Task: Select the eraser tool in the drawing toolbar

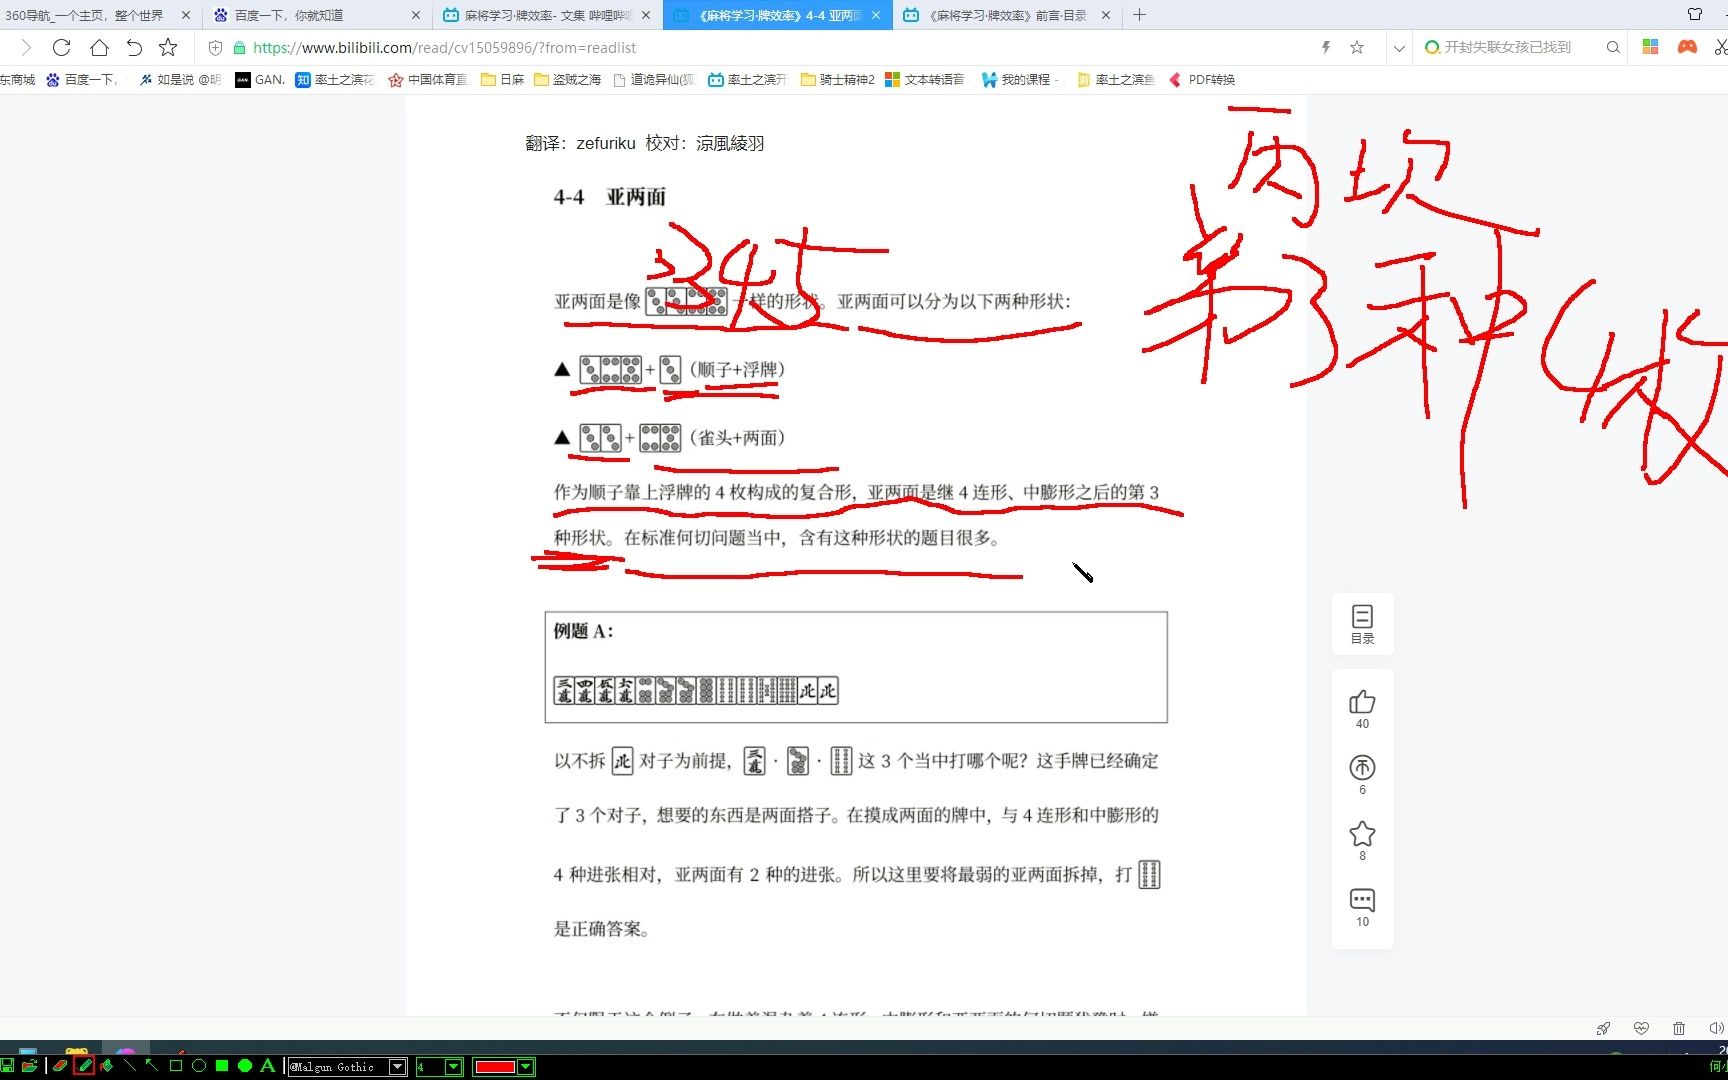Action: 60,1066
